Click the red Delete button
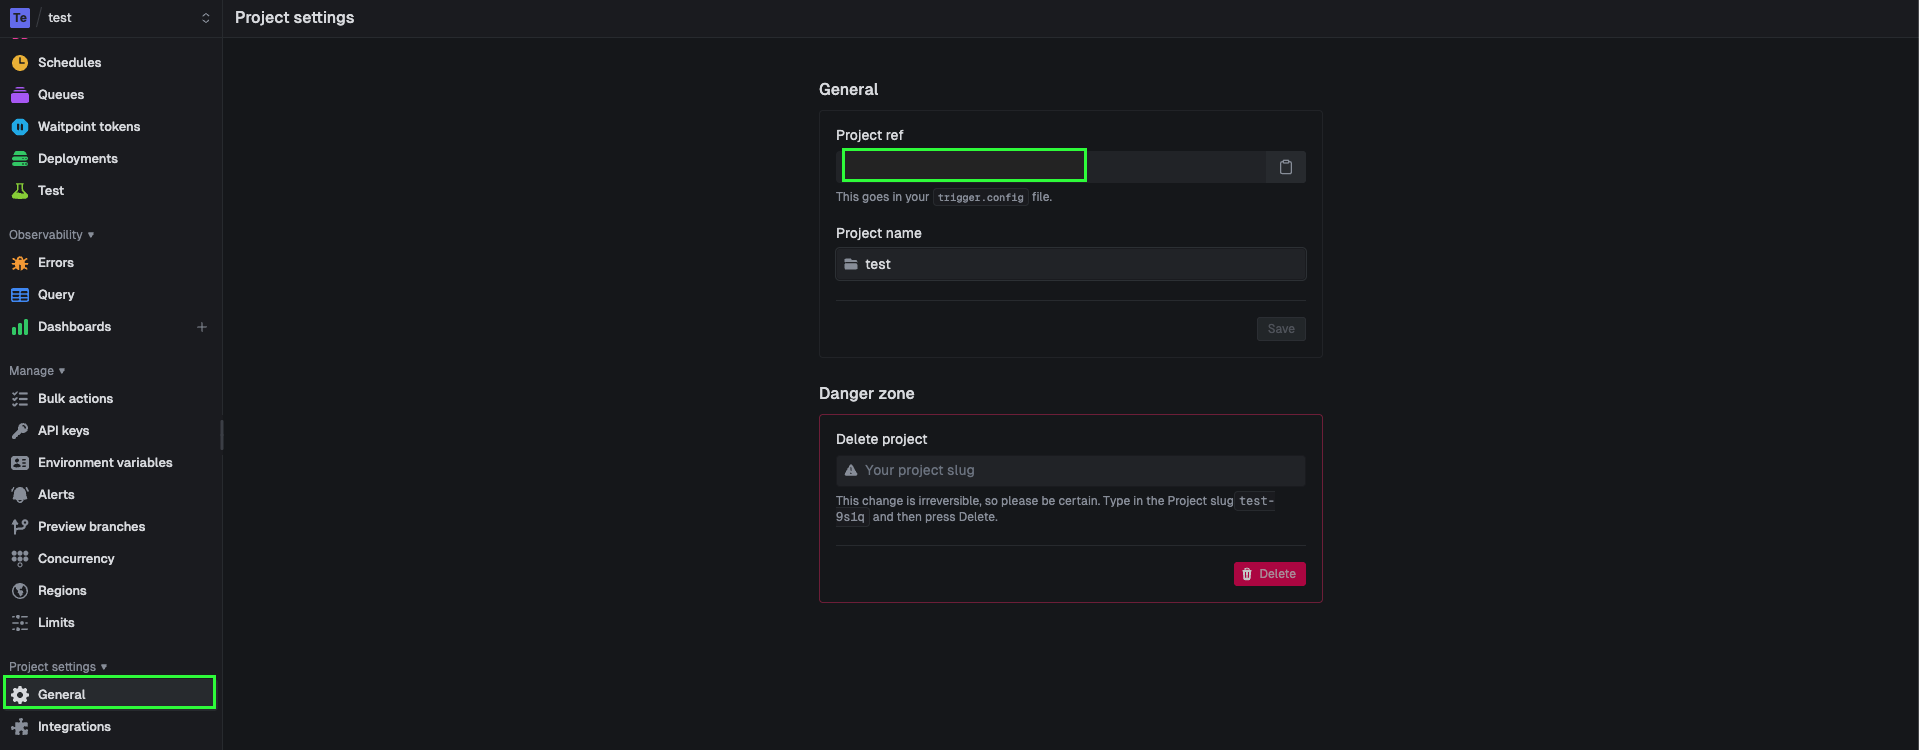Image resolution: width=1919 pixels, height=750 pixels. pyautogui.click(x=1269, y=574)
